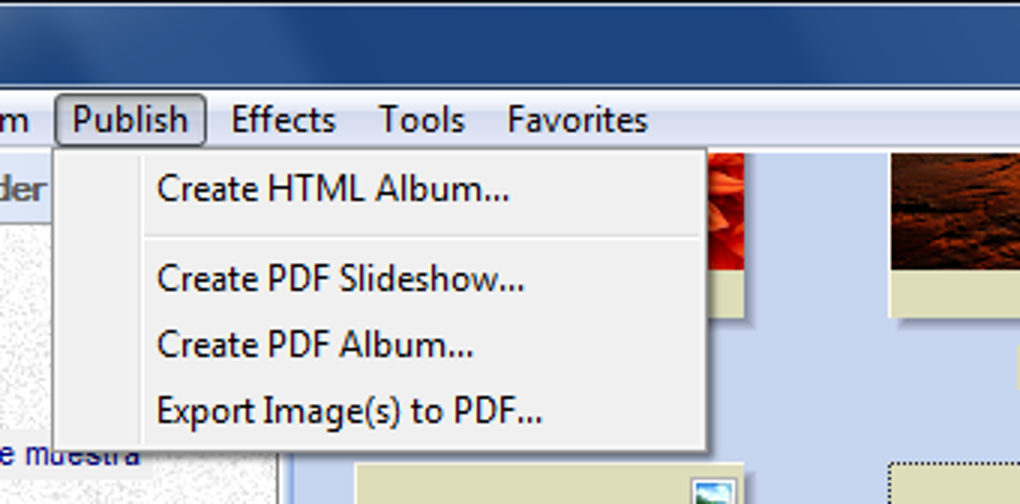Click the window's blue title bar
Viewport: 1020px width, 504px height.
pos(510,46)
